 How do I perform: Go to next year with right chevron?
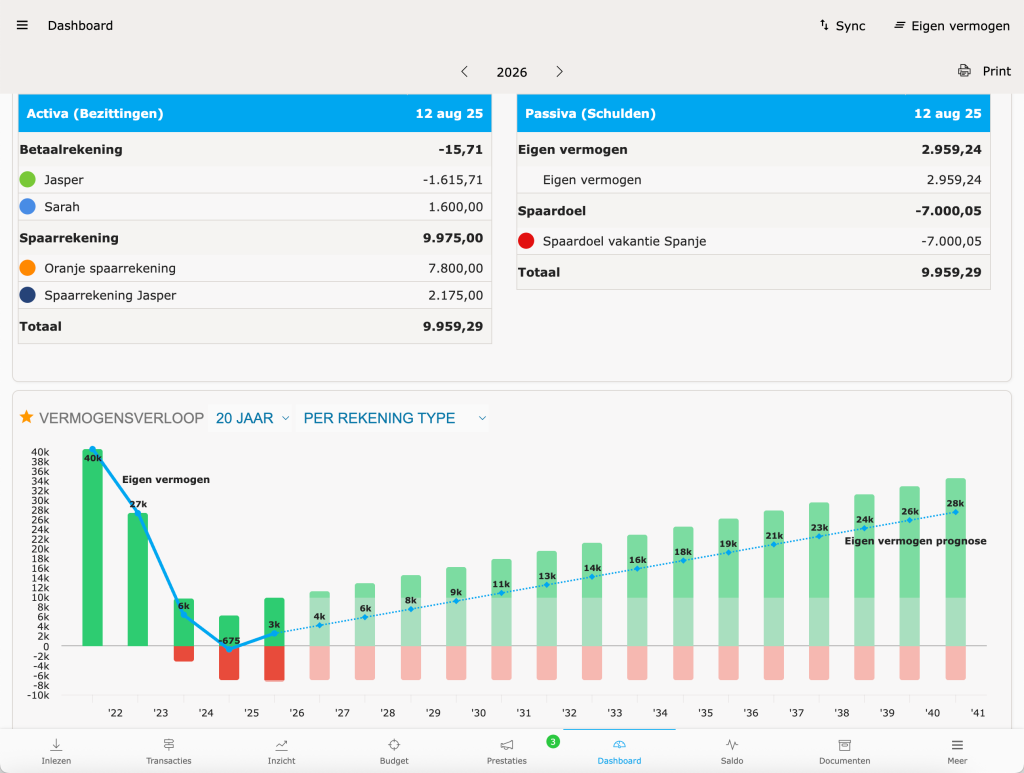559,71
